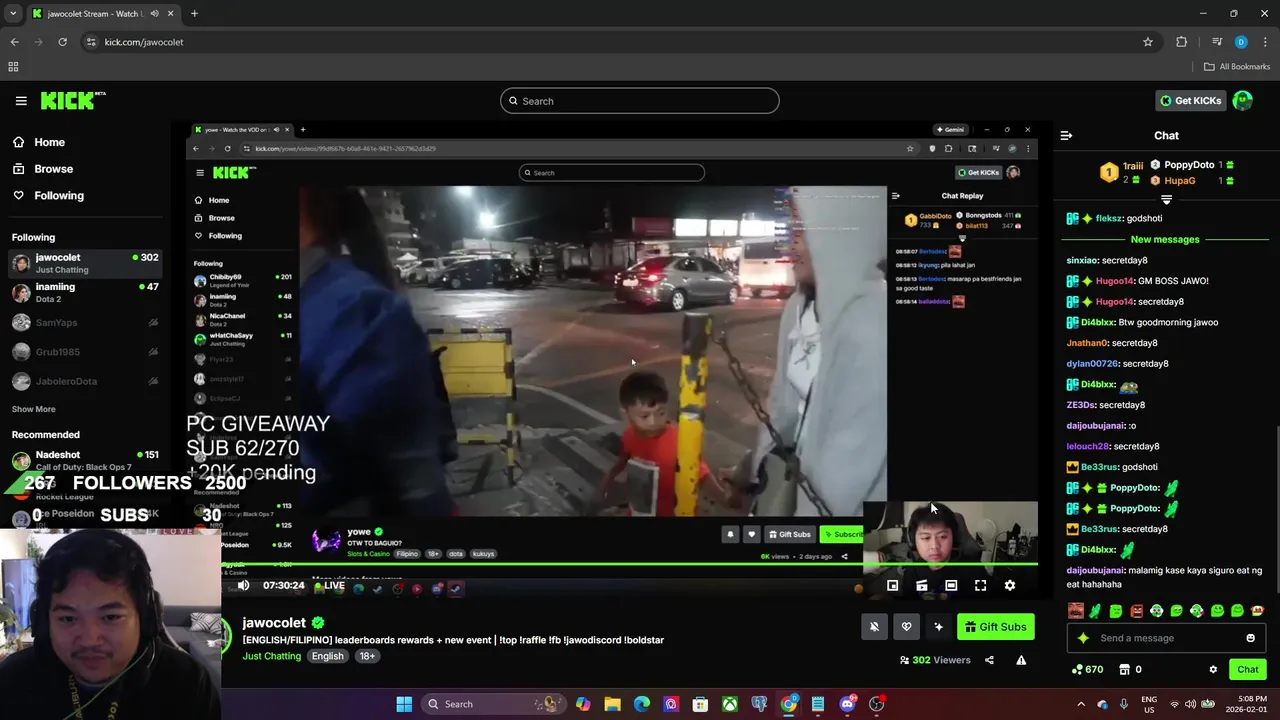Reload the browser page
The image size is (1280, 720).
click(62, 42)
